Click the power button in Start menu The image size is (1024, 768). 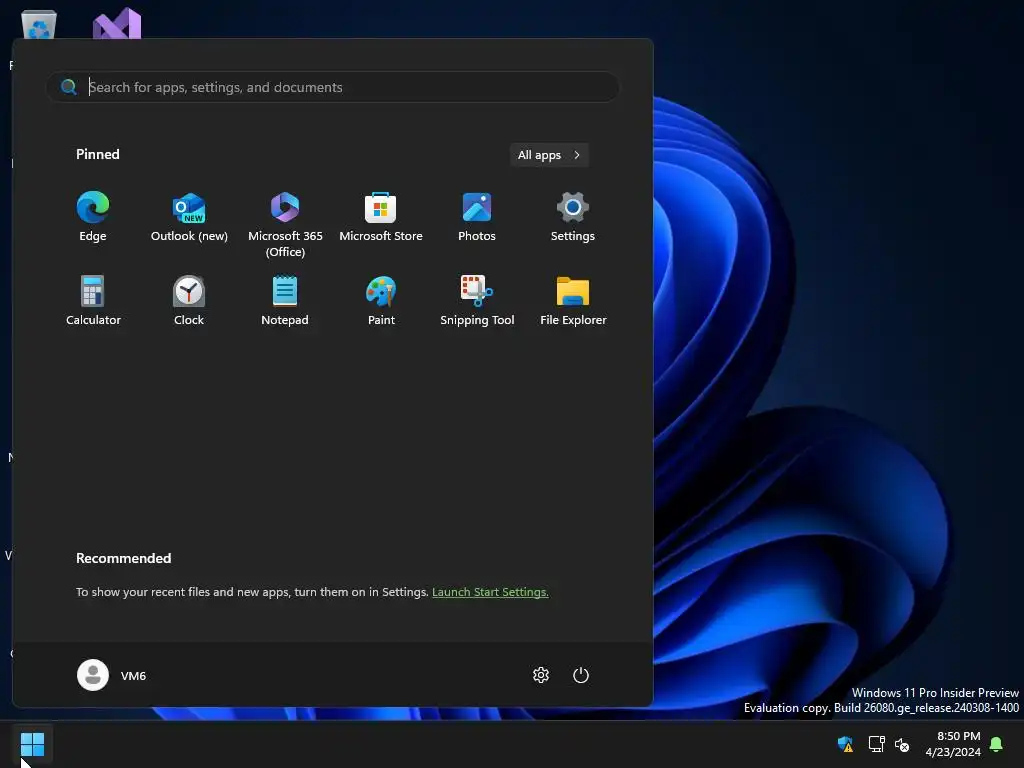click(x=581, y=675)
